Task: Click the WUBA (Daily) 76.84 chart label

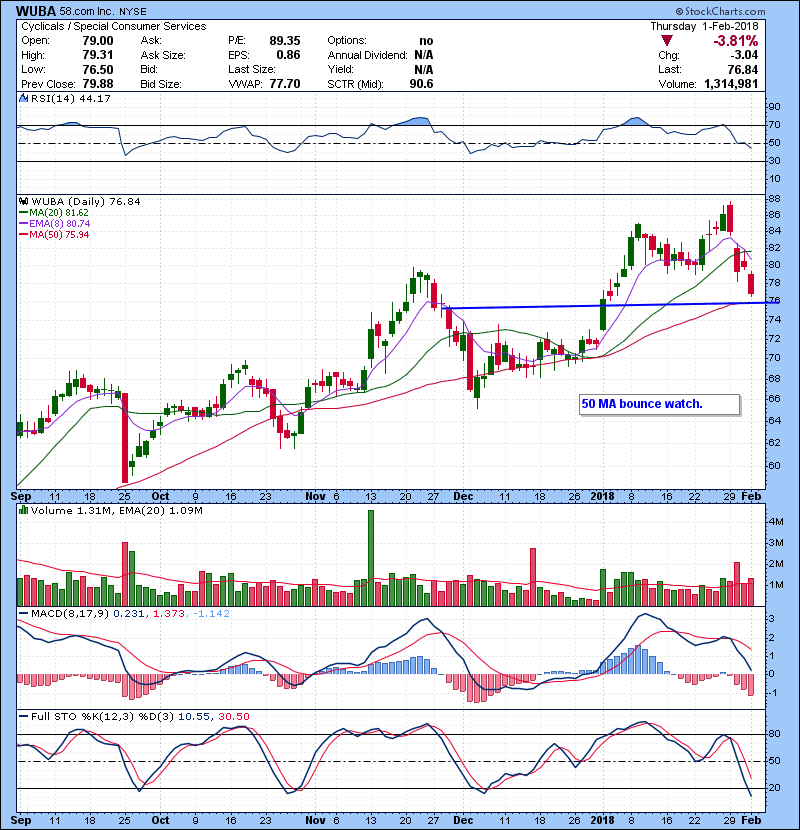Action: [86, 202]
